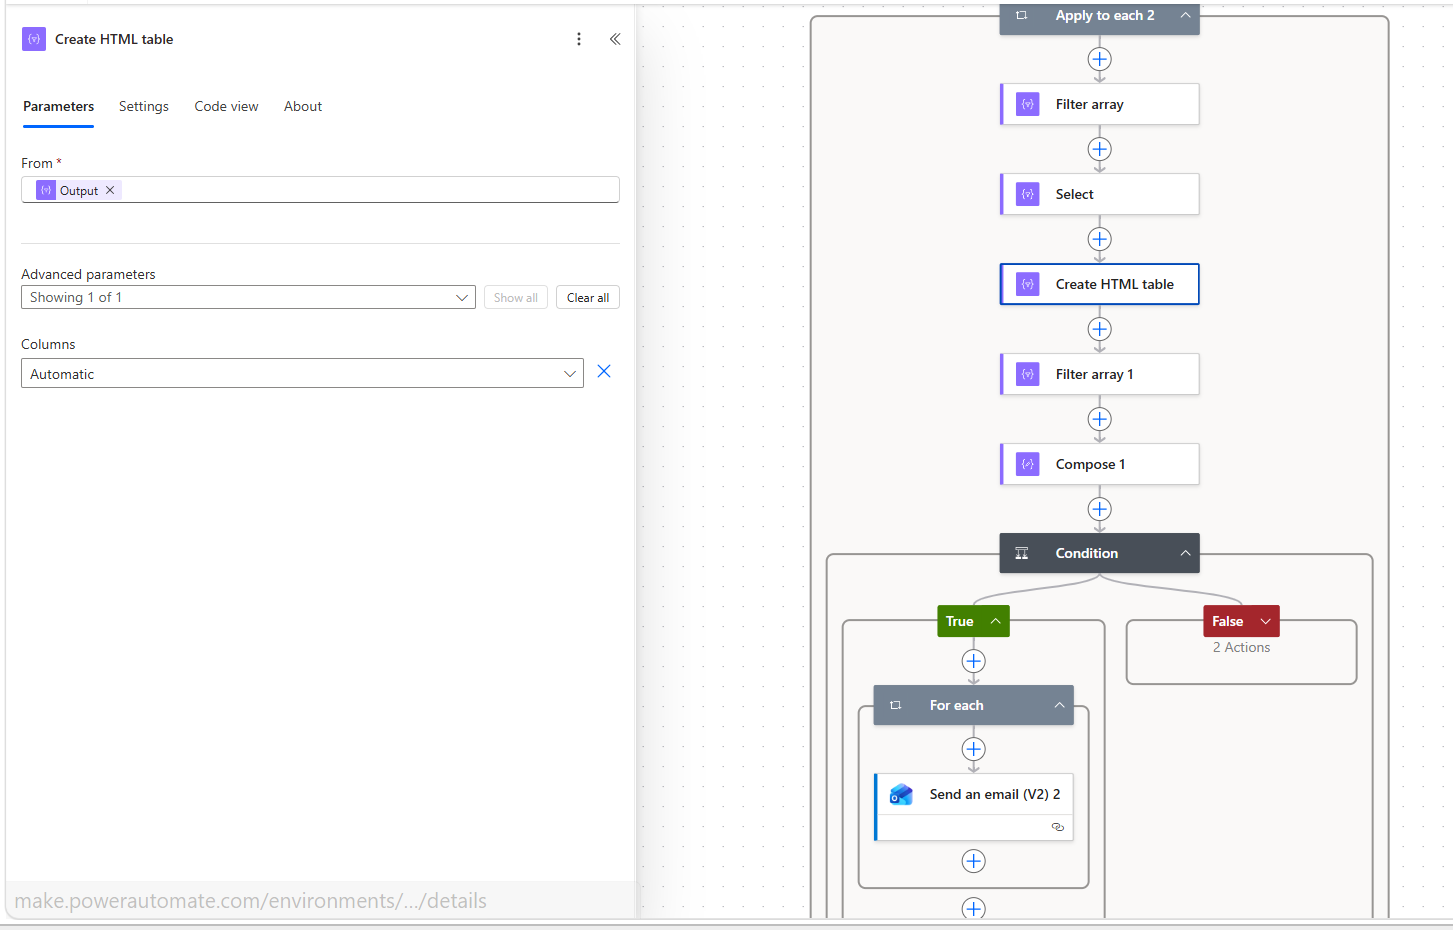The height and width of the screenshot is (930, 1453).
Task: Remove the Columns parameter with its X icon
Action: (604, 371)
